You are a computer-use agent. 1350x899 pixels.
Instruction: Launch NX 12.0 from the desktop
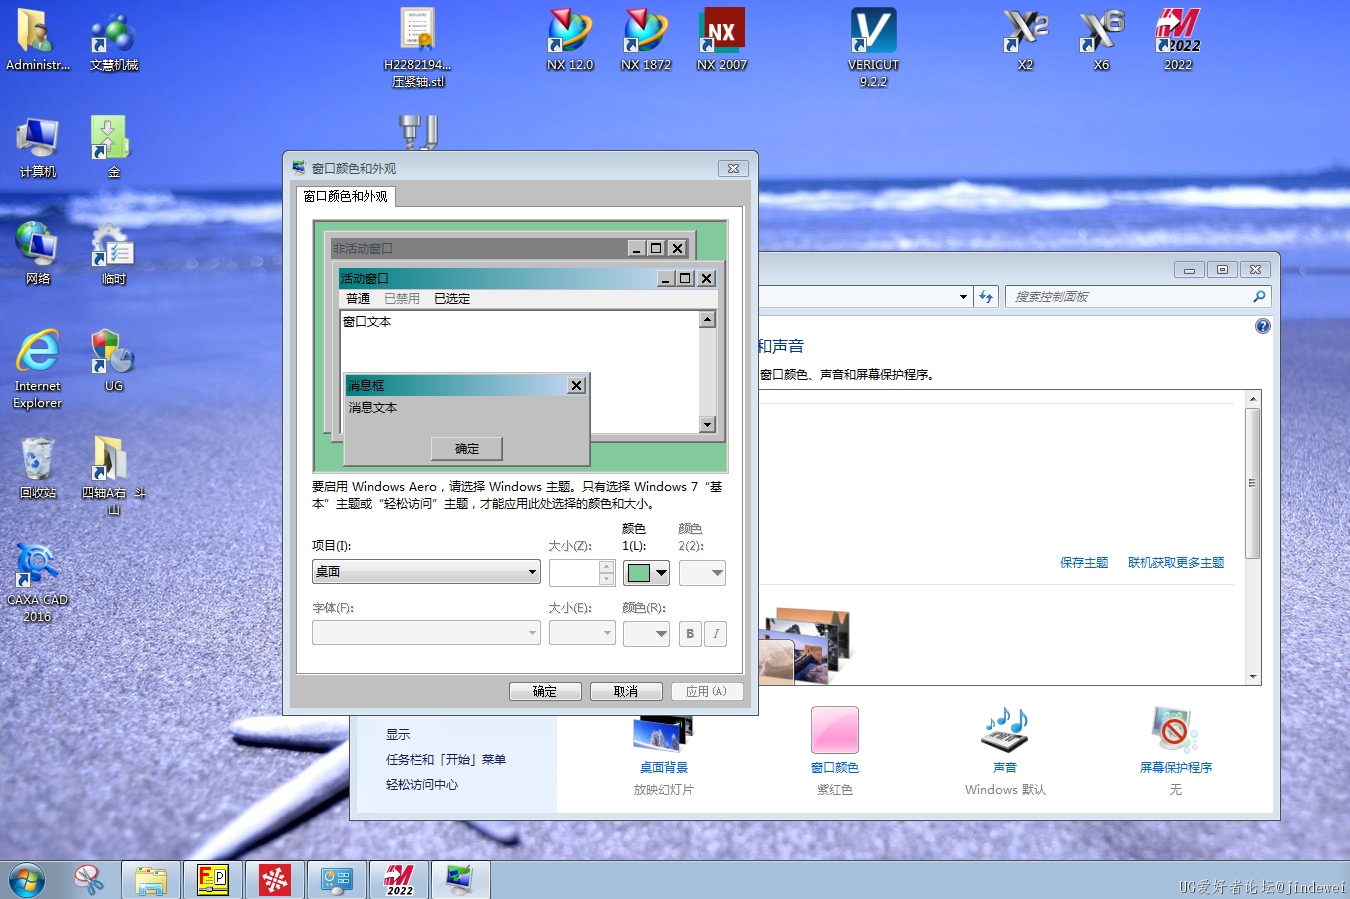pyautogui.click(x=570, y=40)
